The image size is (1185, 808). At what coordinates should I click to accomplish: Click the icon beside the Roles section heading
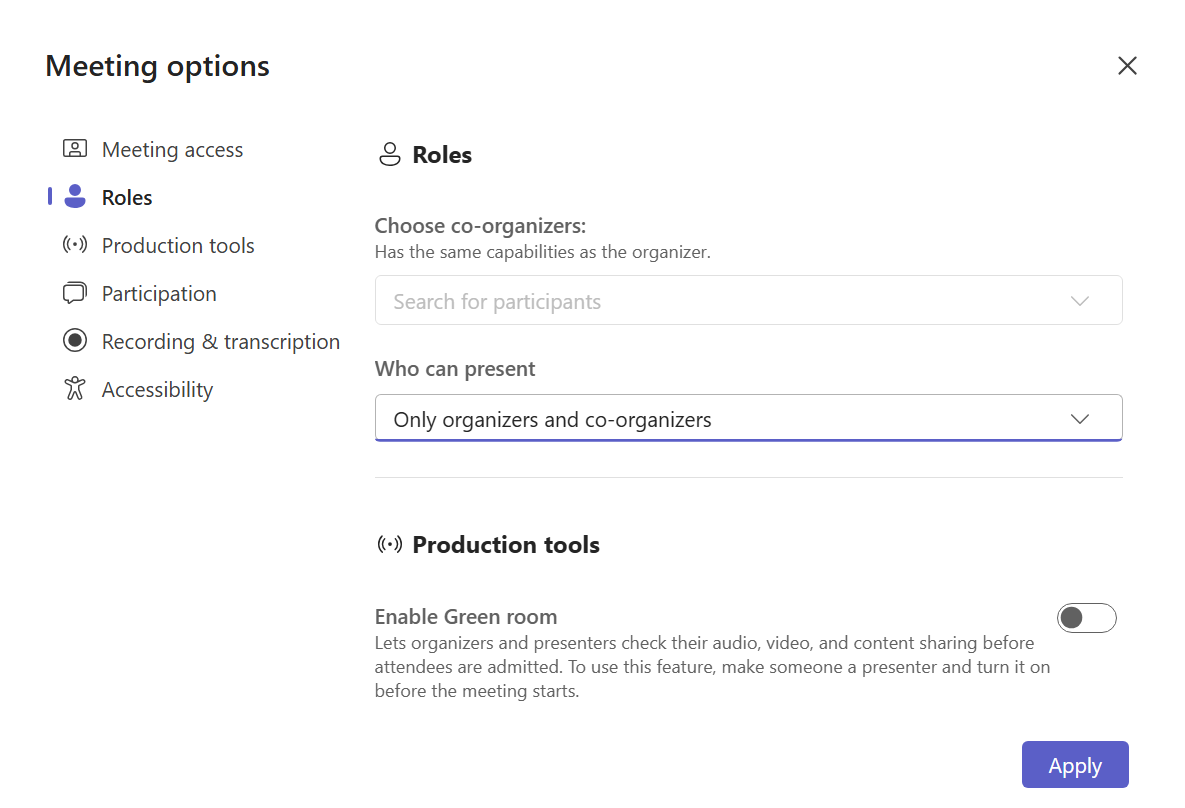pyautogui.click(x=389, y=155)
